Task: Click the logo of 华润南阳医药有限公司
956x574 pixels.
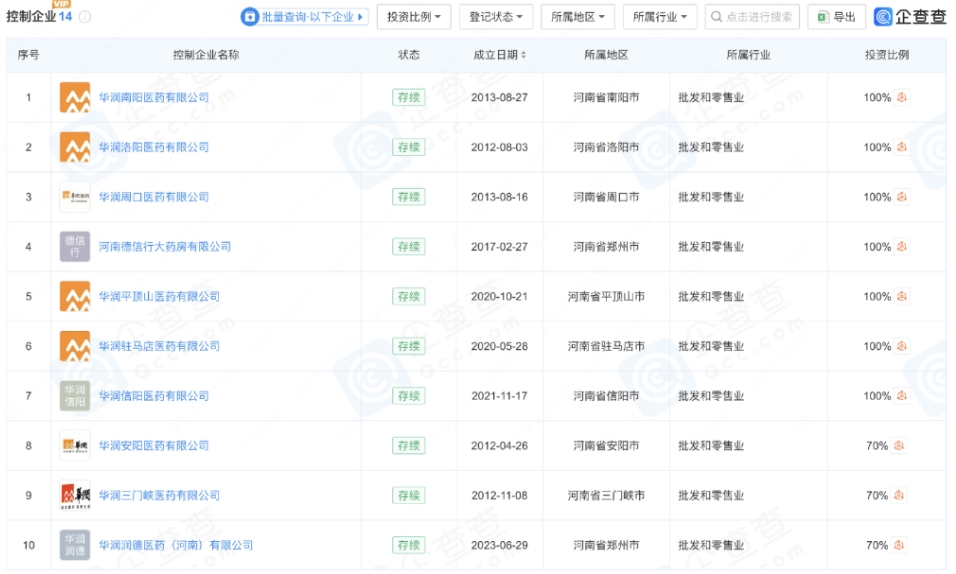Action: coord(75,98)
